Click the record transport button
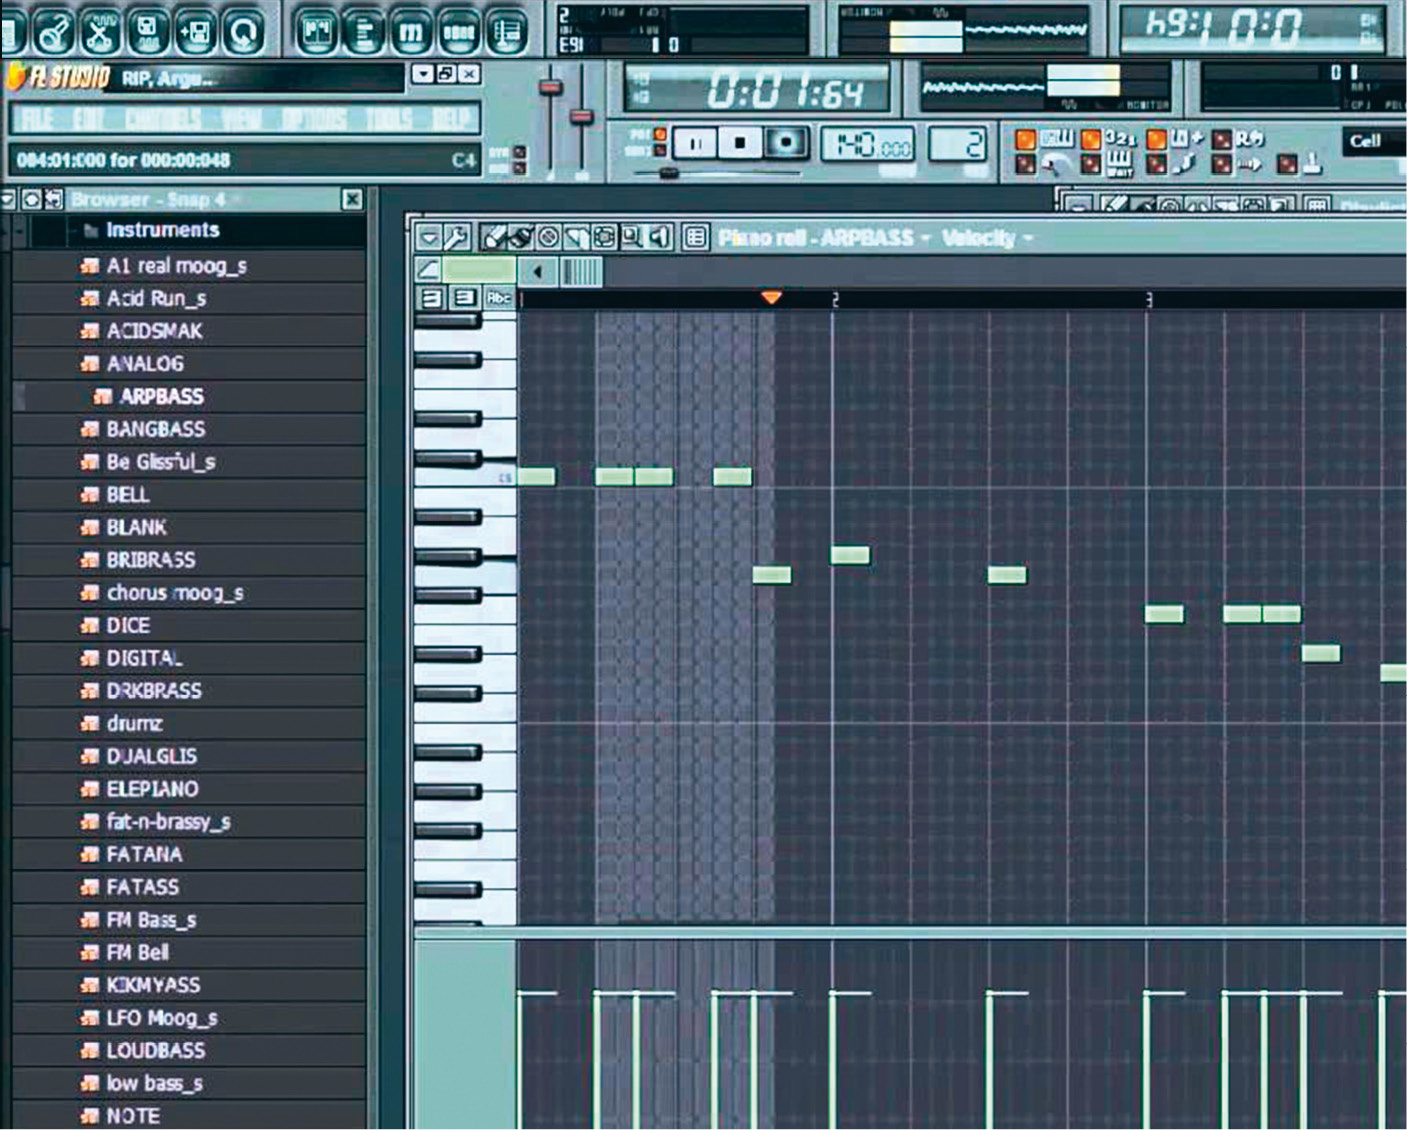 [786, 144]
